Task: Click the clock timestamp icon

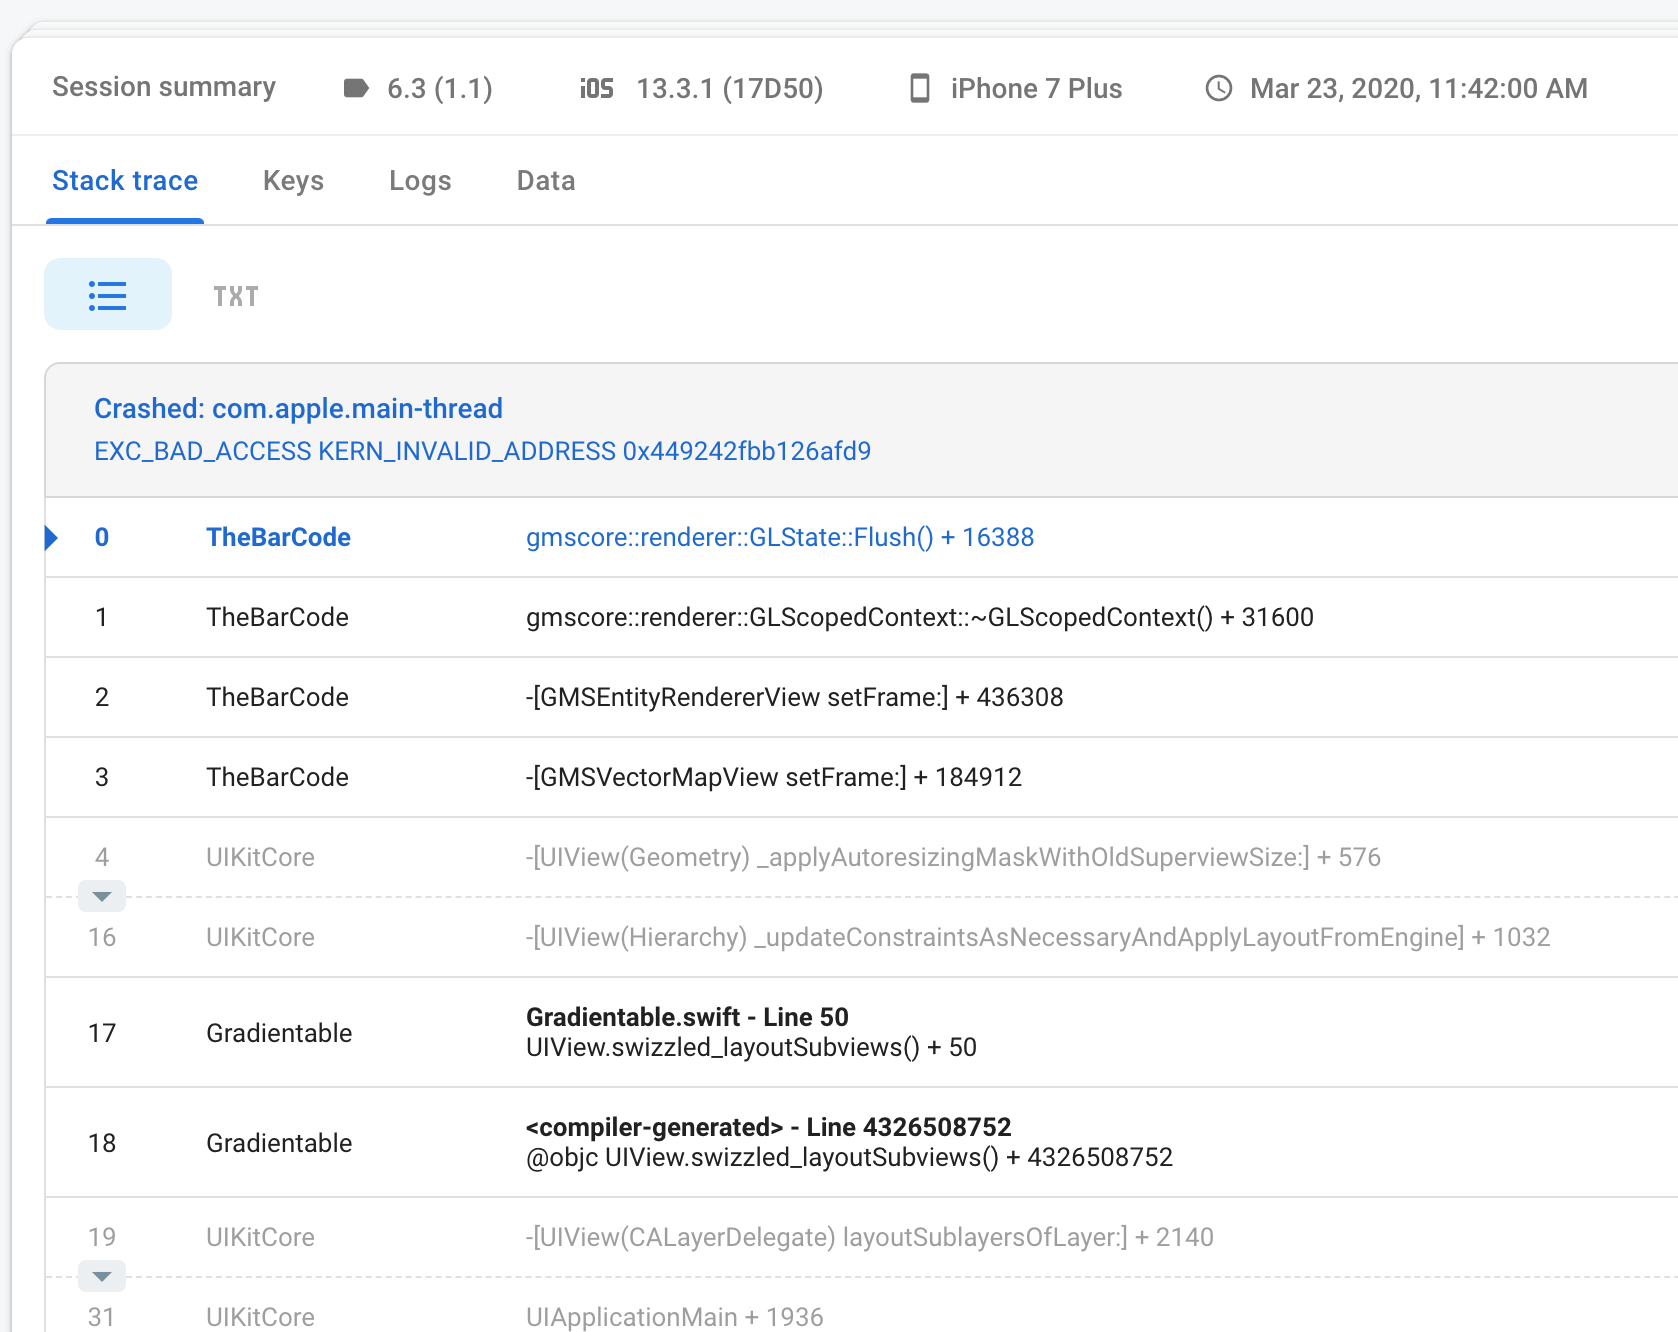Action: 1218,88
